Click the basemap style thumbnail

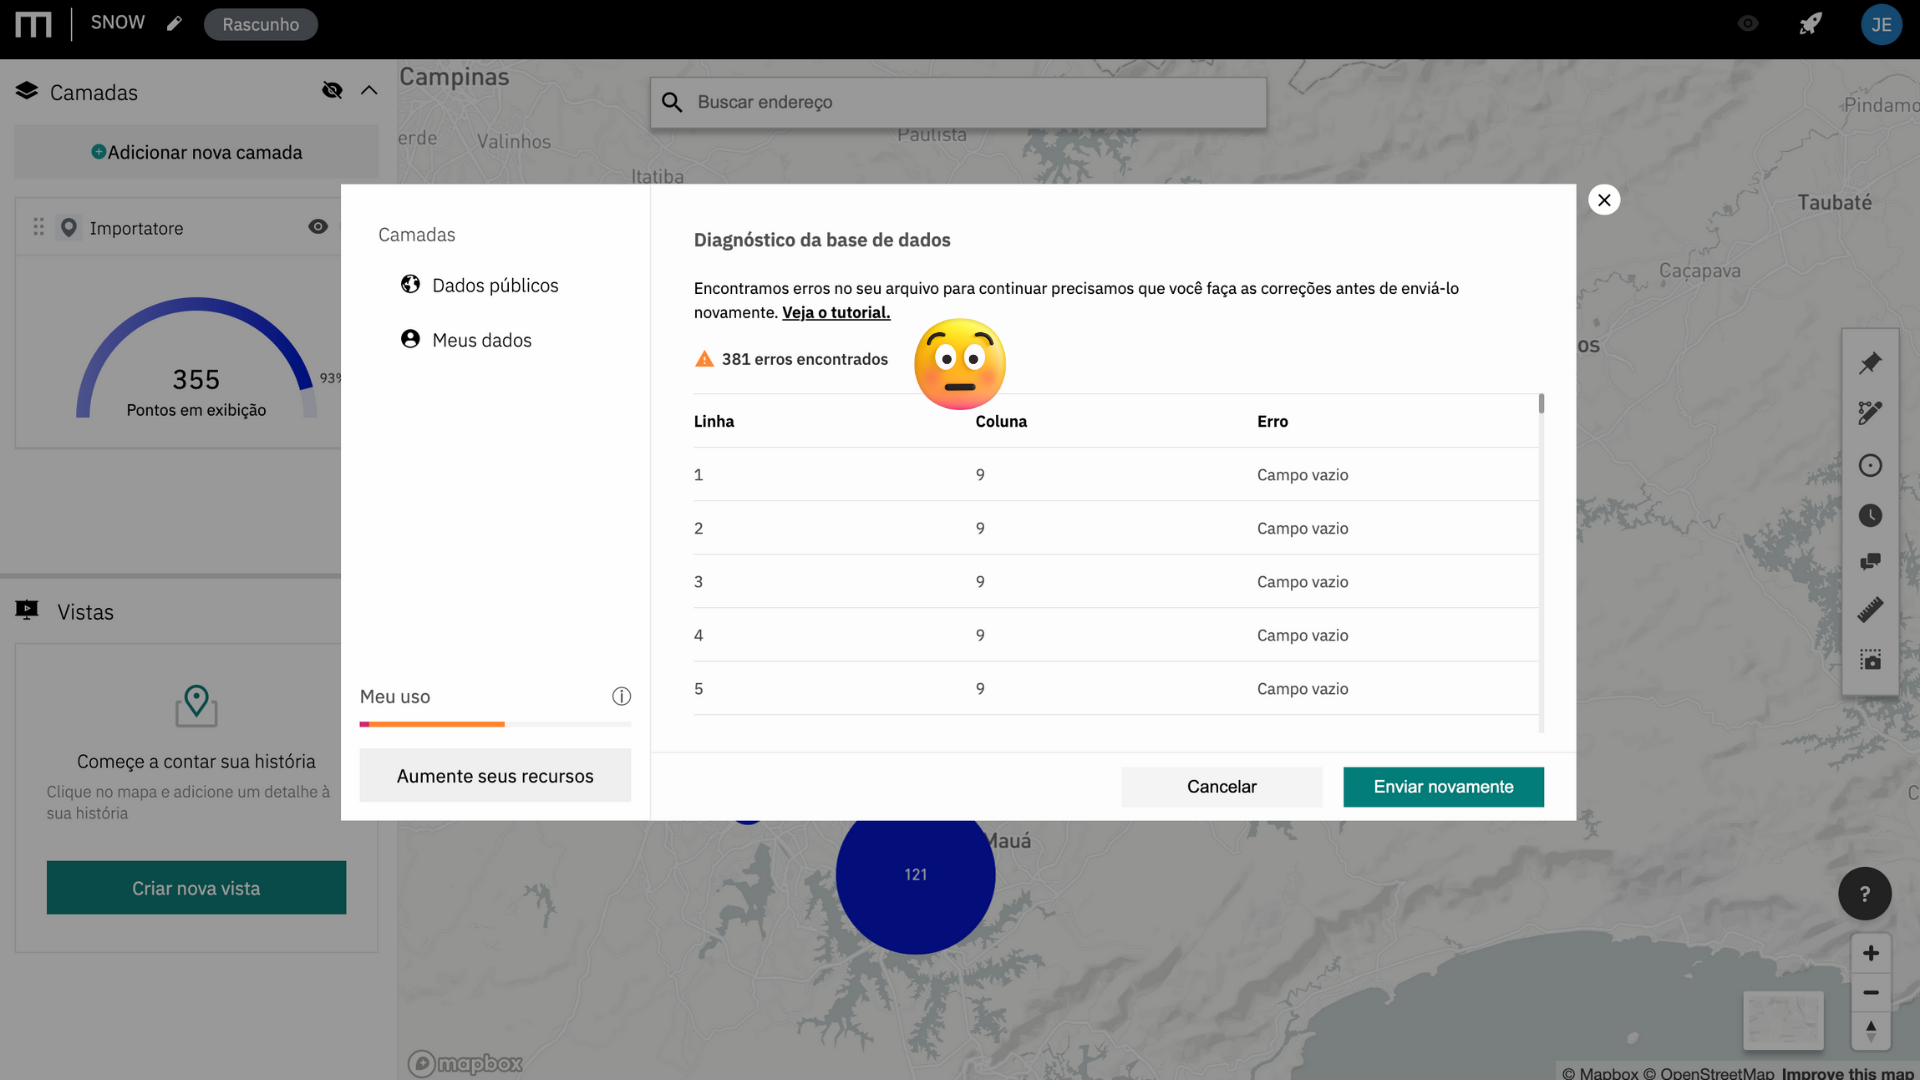click(x=1783, y=1020)
